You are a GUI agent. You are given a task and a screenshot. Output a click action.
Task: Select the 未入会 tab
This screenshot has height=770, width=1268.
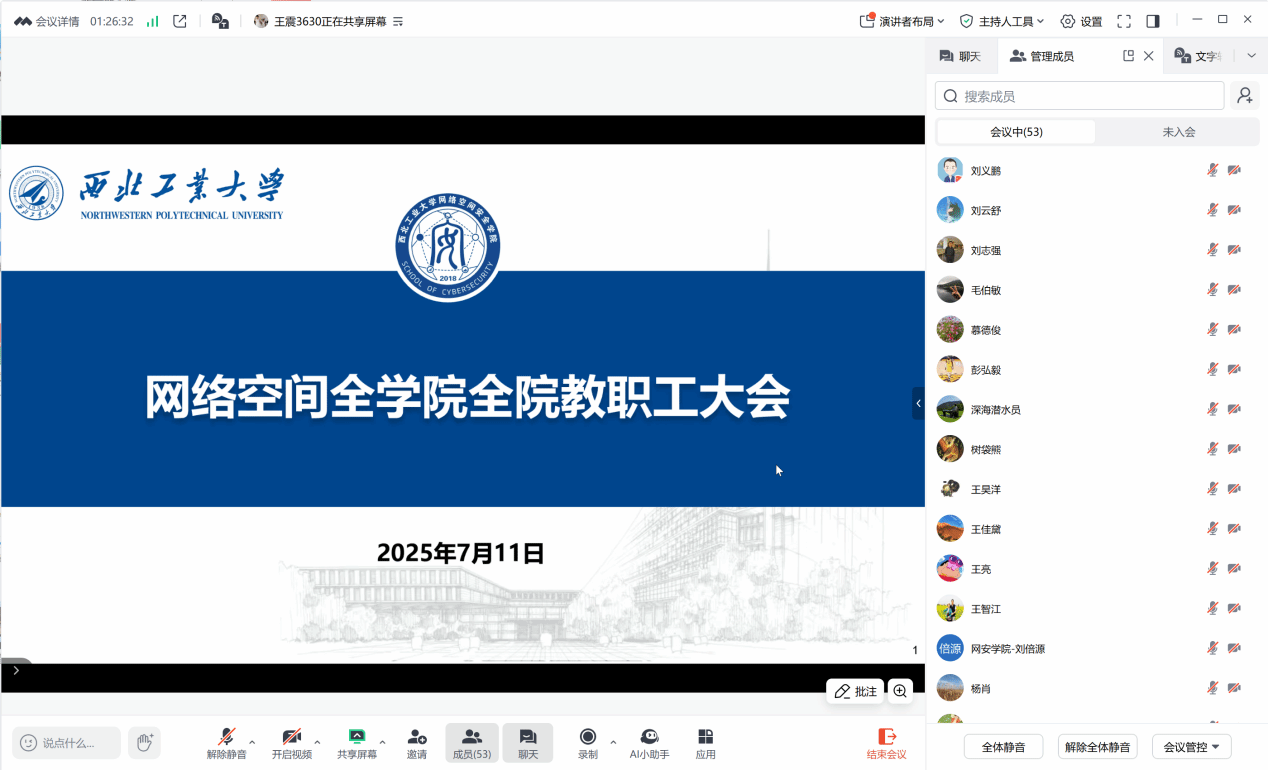point(1178,132)
